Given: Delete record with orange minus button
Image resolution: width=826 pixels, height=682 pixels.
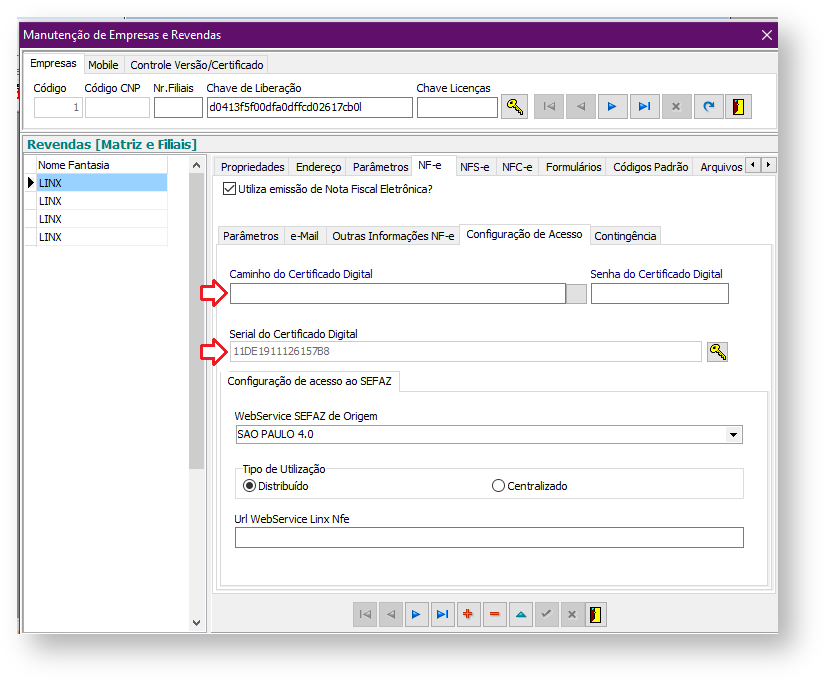Looking at the screenshot, I should (x=494, y=615).
